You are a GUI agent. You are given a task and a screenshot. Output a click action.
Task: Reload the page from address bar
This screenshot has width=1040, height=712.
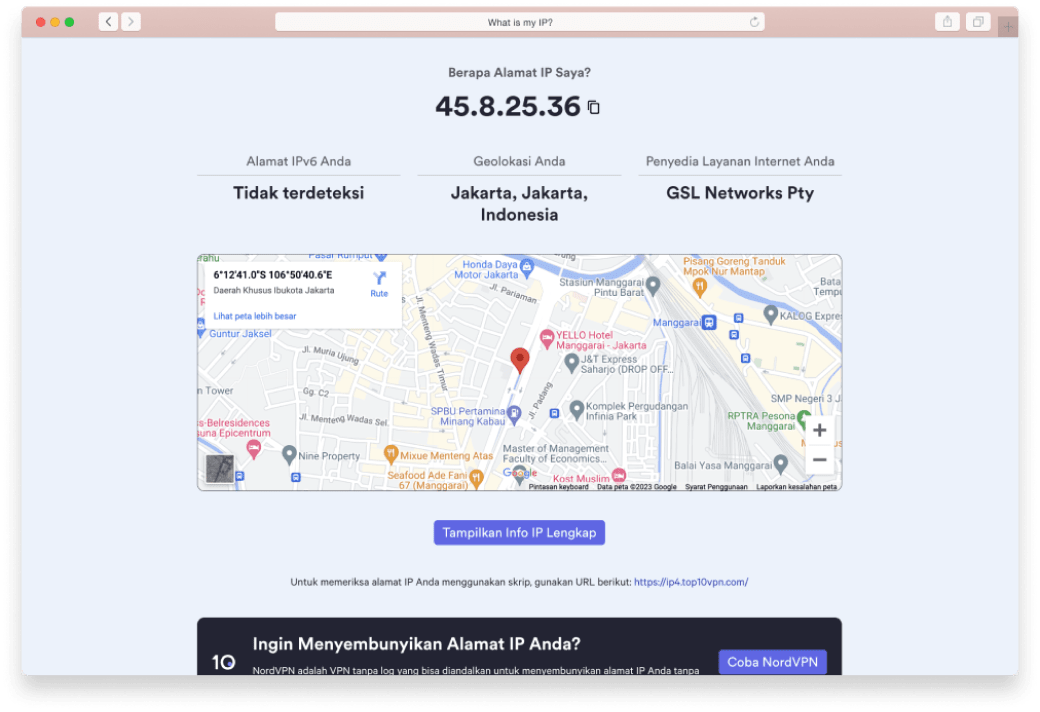tap(754, 22)
